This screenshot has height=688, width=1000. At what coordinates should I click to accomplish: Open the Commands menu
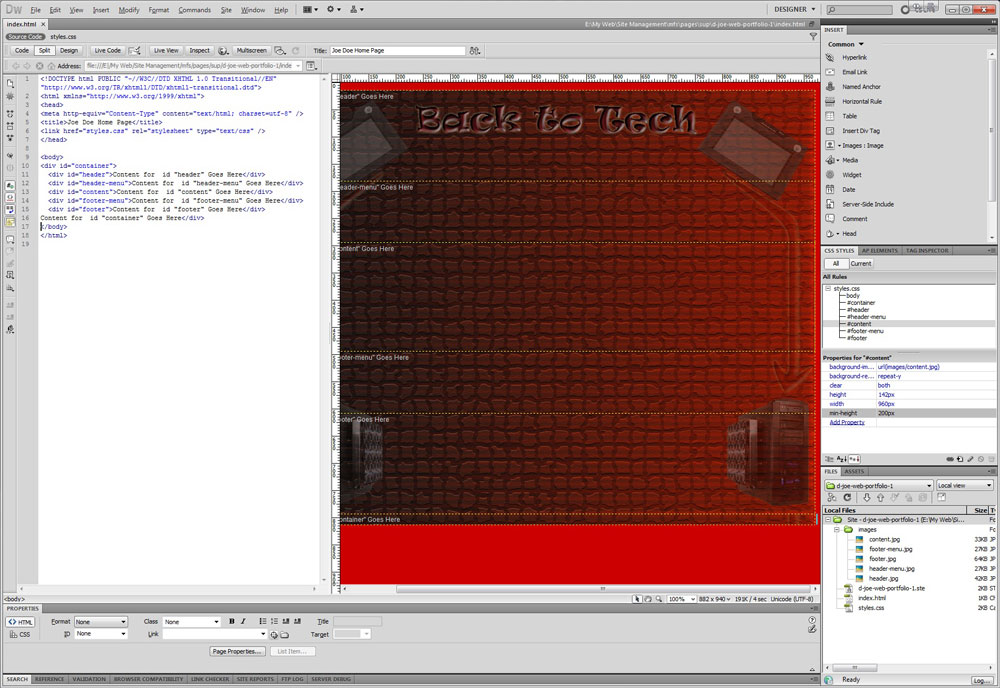[x=194, y=10]
